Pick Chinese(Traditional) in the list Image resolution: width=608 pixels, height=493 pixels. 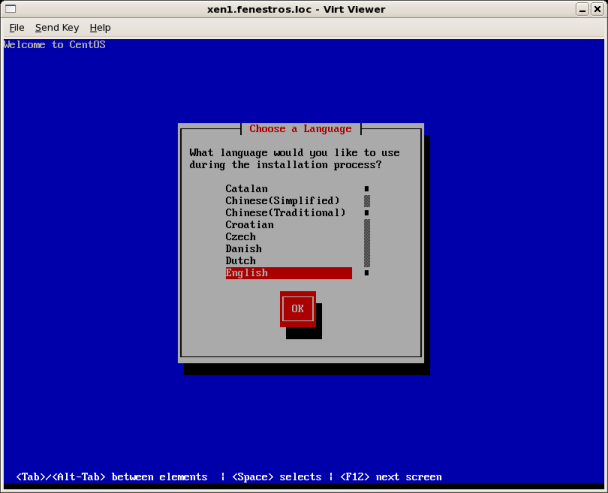(x=285, y=212)
